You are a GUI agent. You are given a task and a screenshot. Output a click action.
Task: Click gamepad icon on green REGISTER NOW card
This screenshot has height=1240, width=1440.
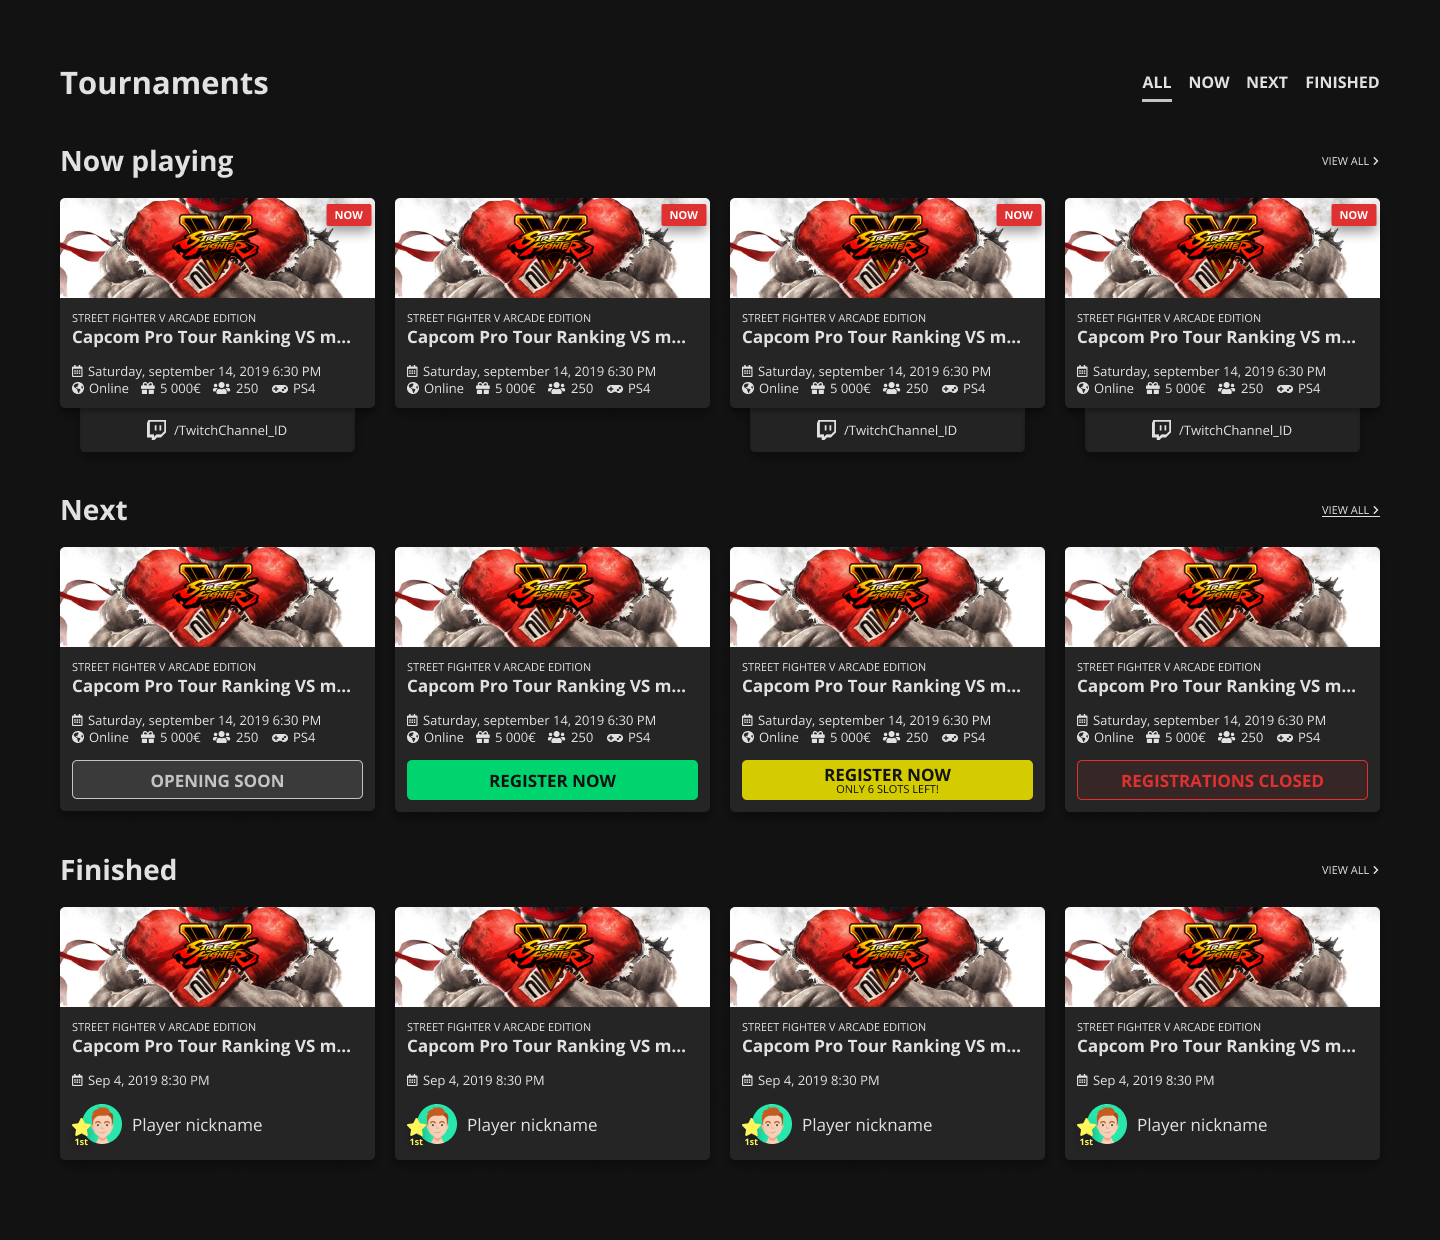(615, 737)
